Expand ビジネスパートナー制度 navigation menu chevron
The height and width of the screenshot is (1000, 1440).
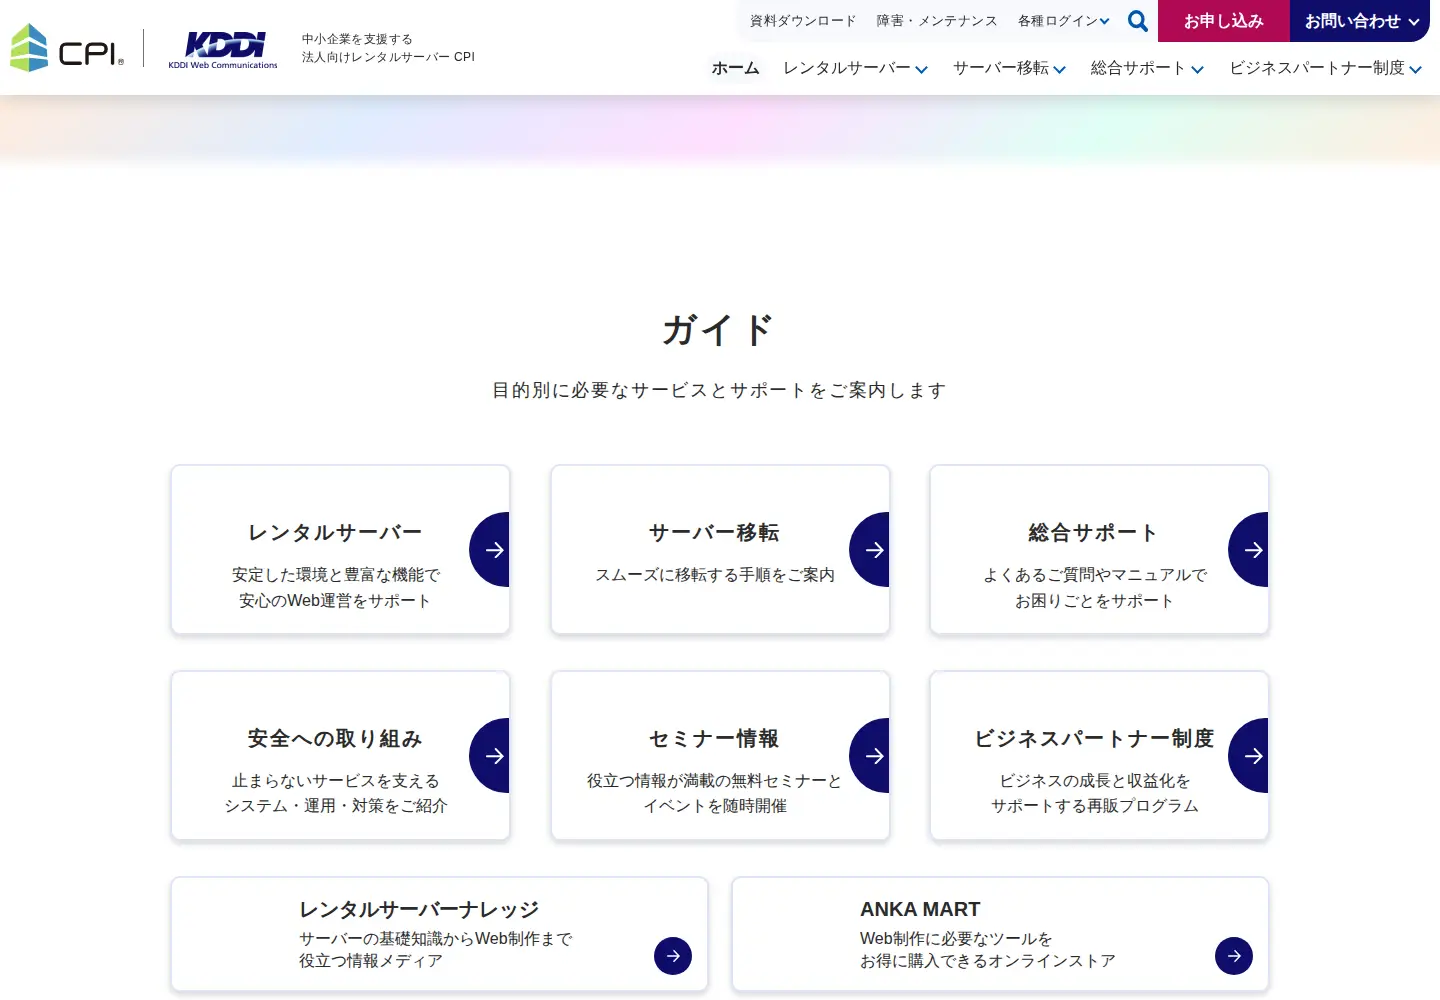[x=1415, y=69]
